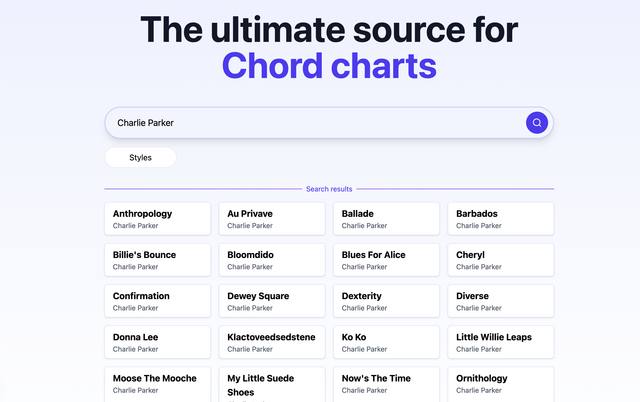Screen dimensions: 640x402
Task: Select the Ornithology song card
Action: [x=500, y=384]
